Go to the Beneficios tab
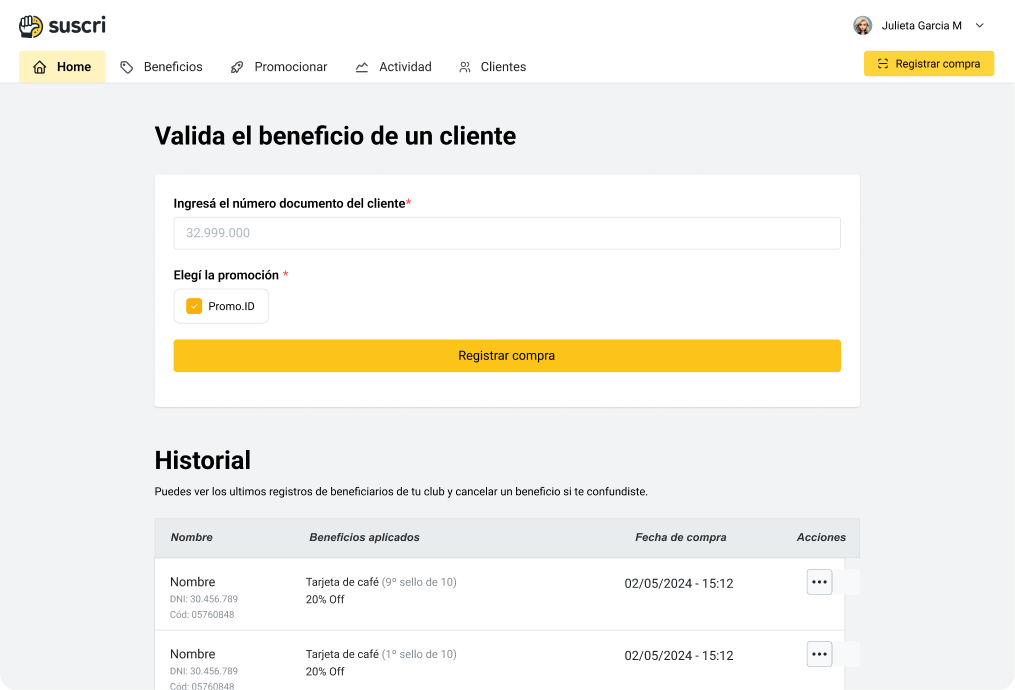The height and width of the screenshot is (690, 1015). pos(172,67)
